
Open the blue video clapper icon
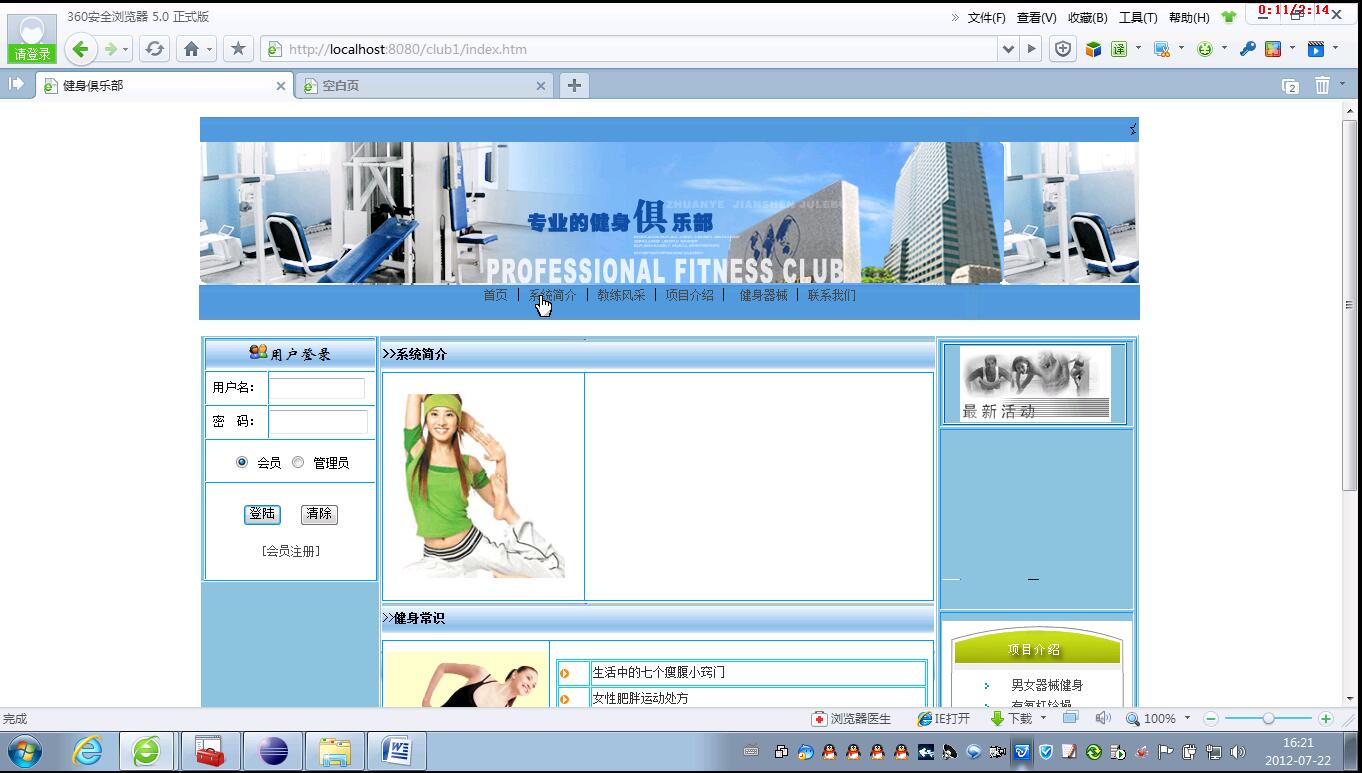coord(1316,49)
